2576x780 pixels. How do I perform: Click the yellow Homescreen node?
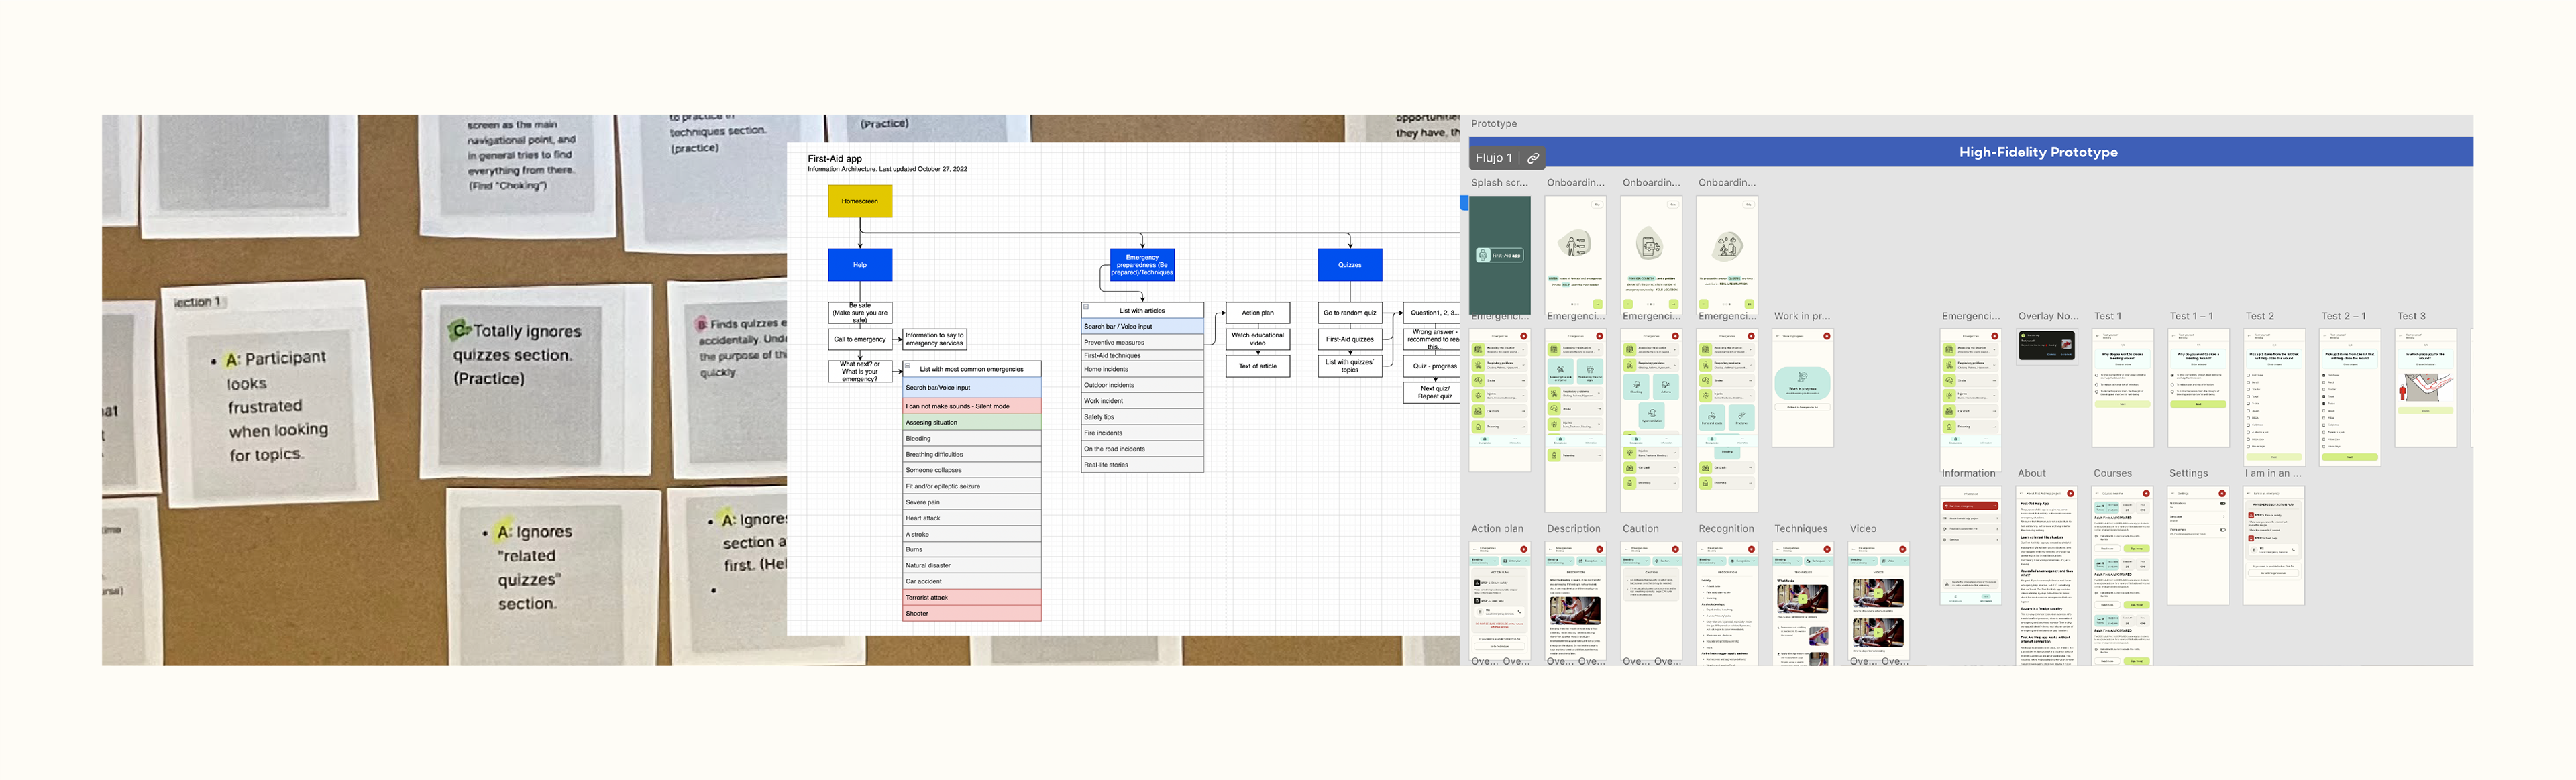tap(860, 201)
